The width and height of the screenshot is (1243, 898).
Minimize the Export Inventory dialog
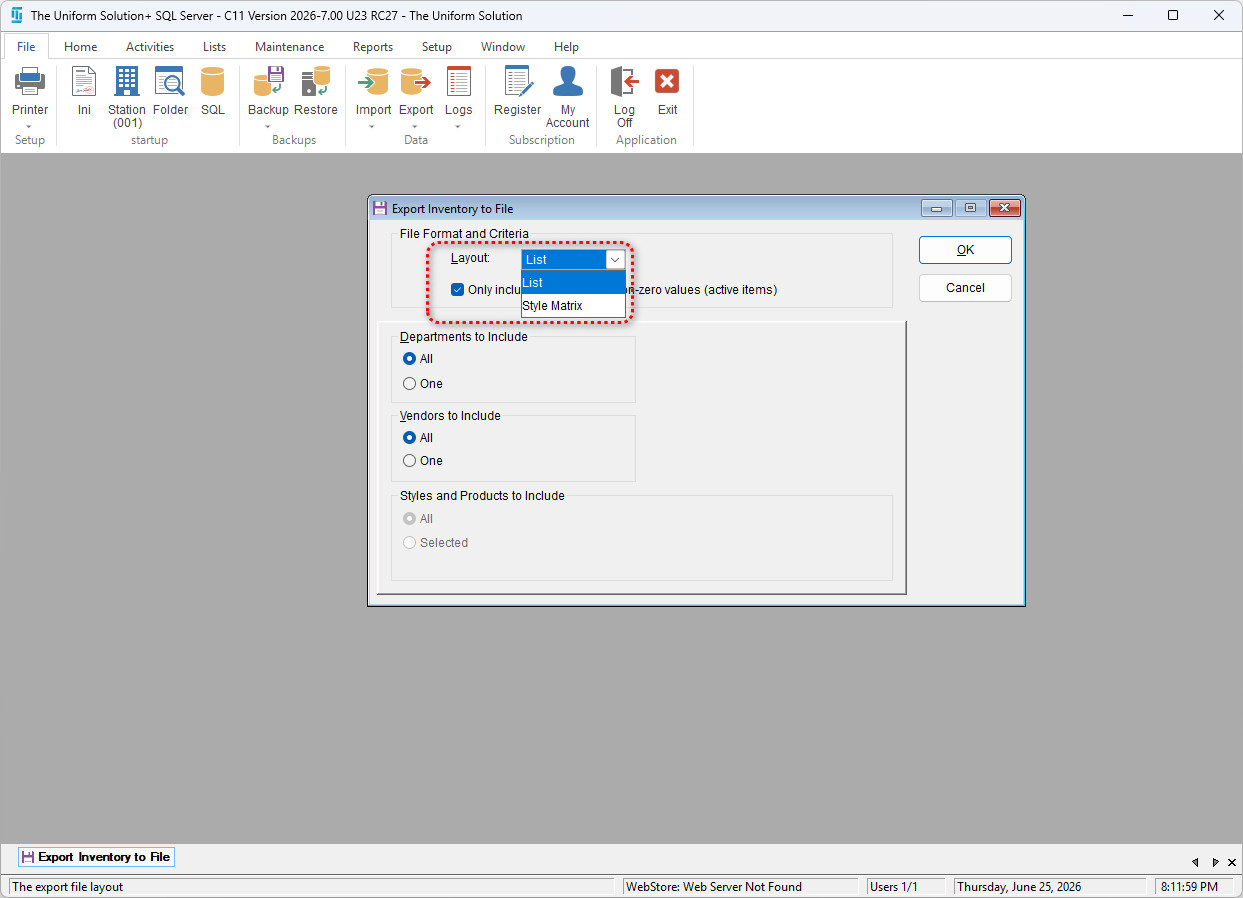tap(936, 208)
